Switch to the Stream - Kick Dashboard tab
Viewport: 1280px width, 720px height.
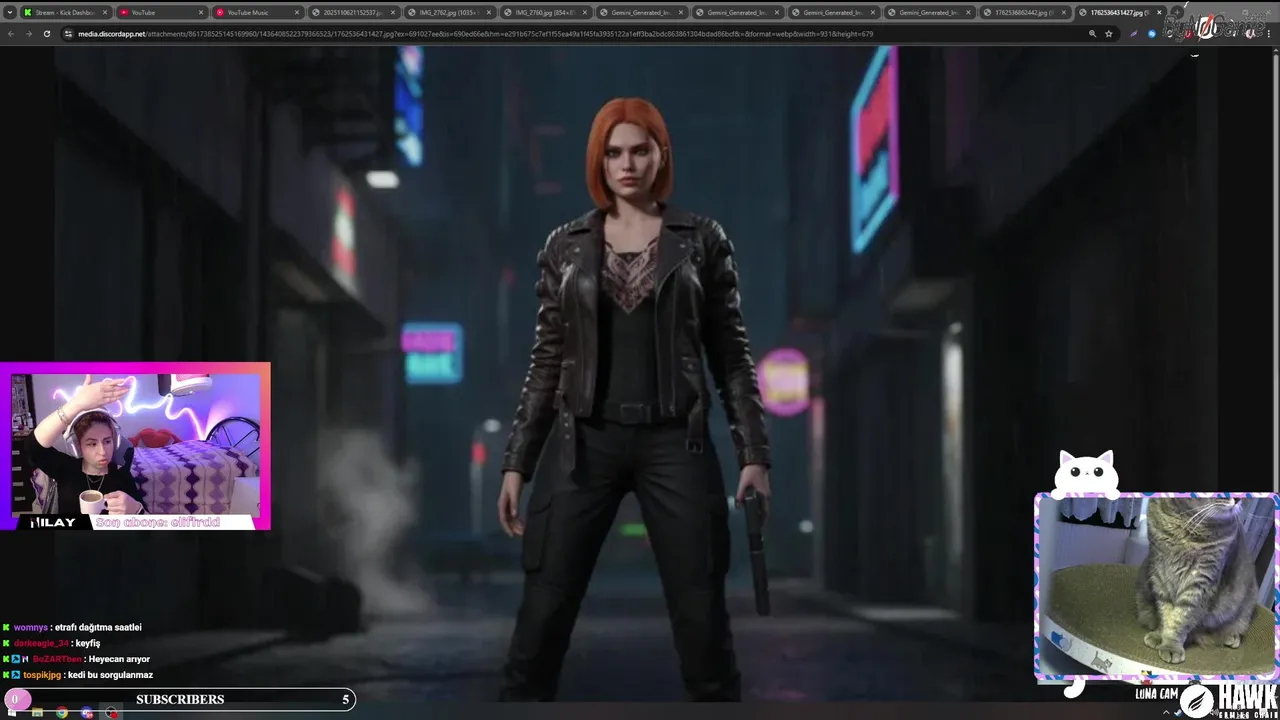[65, 13]
